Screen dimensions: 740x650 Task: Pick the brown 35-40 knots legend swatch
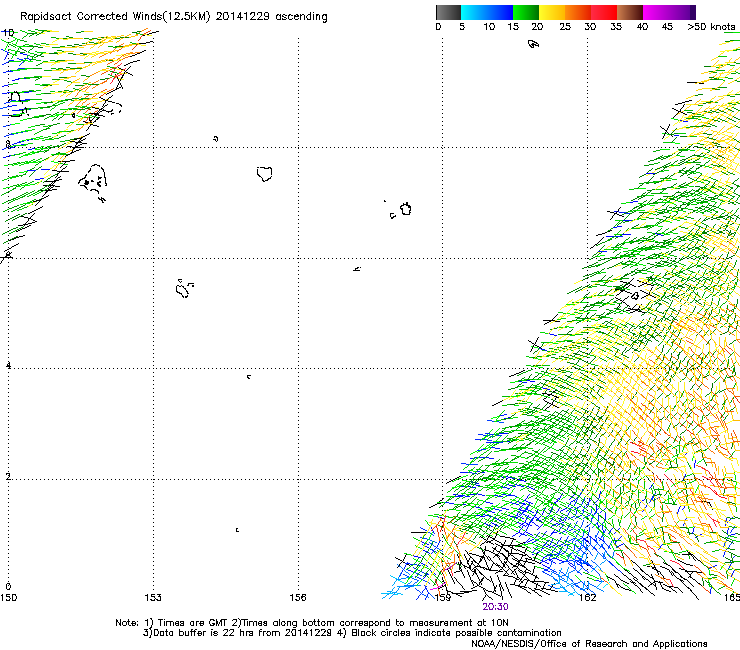(630, 12)
